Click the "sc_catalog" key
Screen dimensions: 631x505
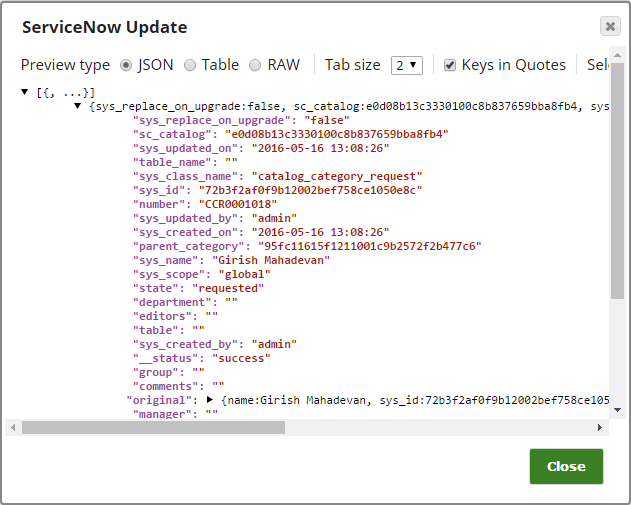(175, 134)
